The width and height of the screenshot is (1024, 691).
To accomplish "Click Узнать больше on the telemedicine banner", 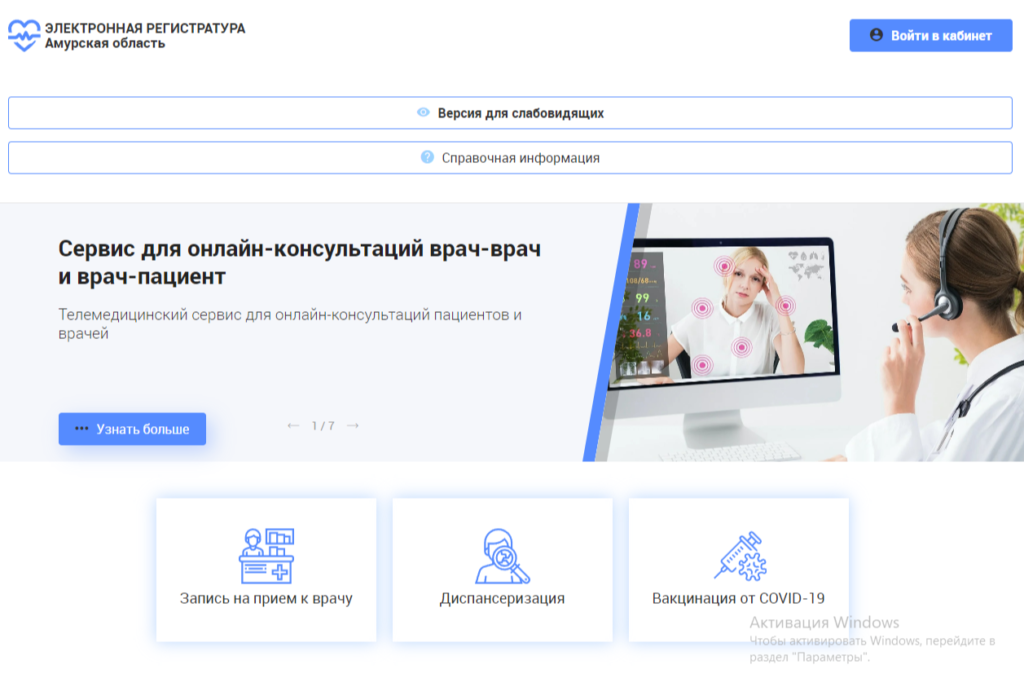I will [132, 428].
